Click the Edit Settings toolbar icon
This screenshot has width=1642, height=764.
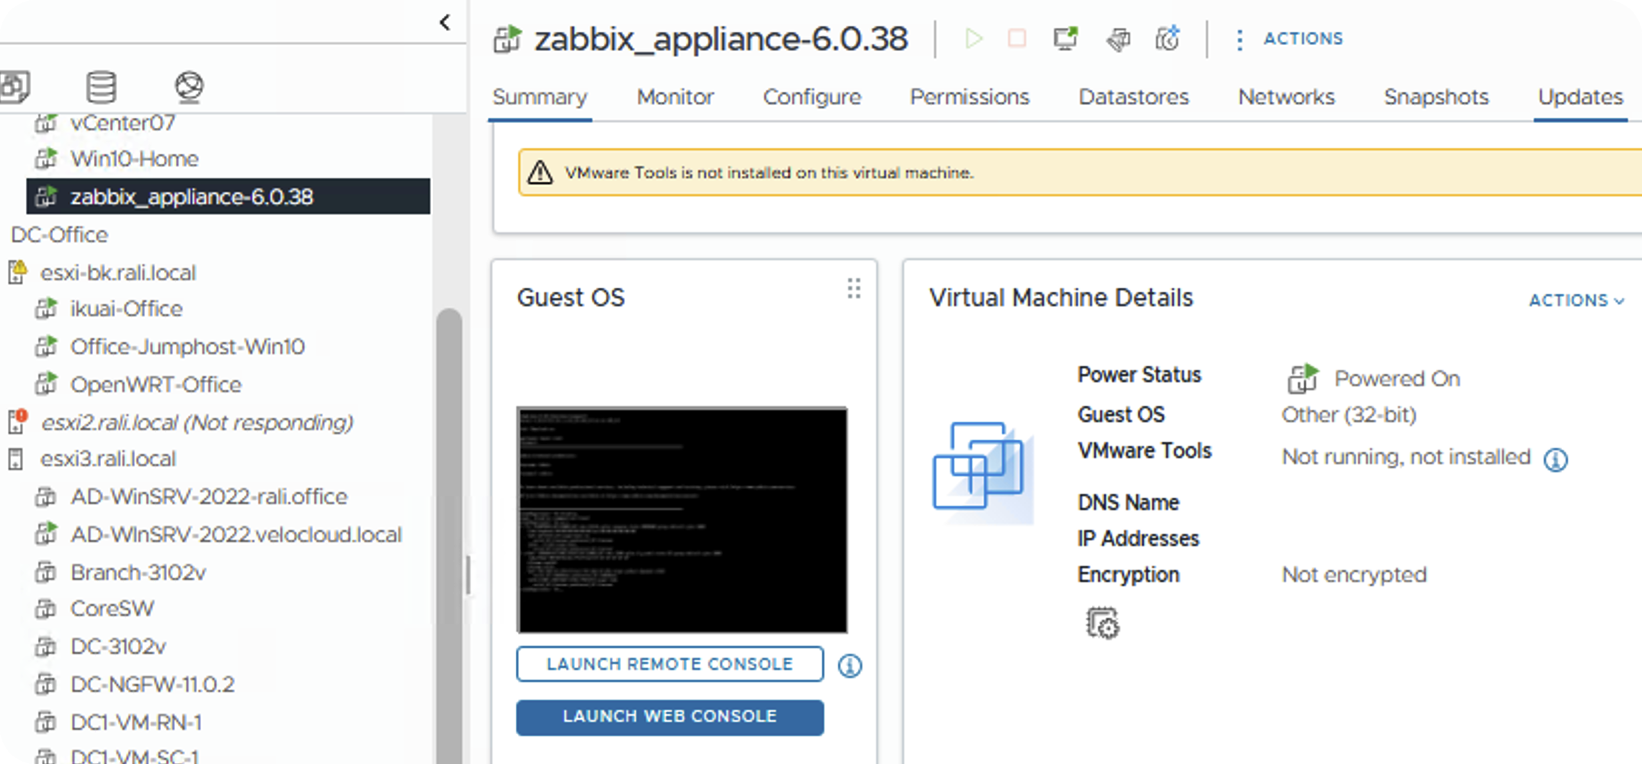(x=1117, y=39)
